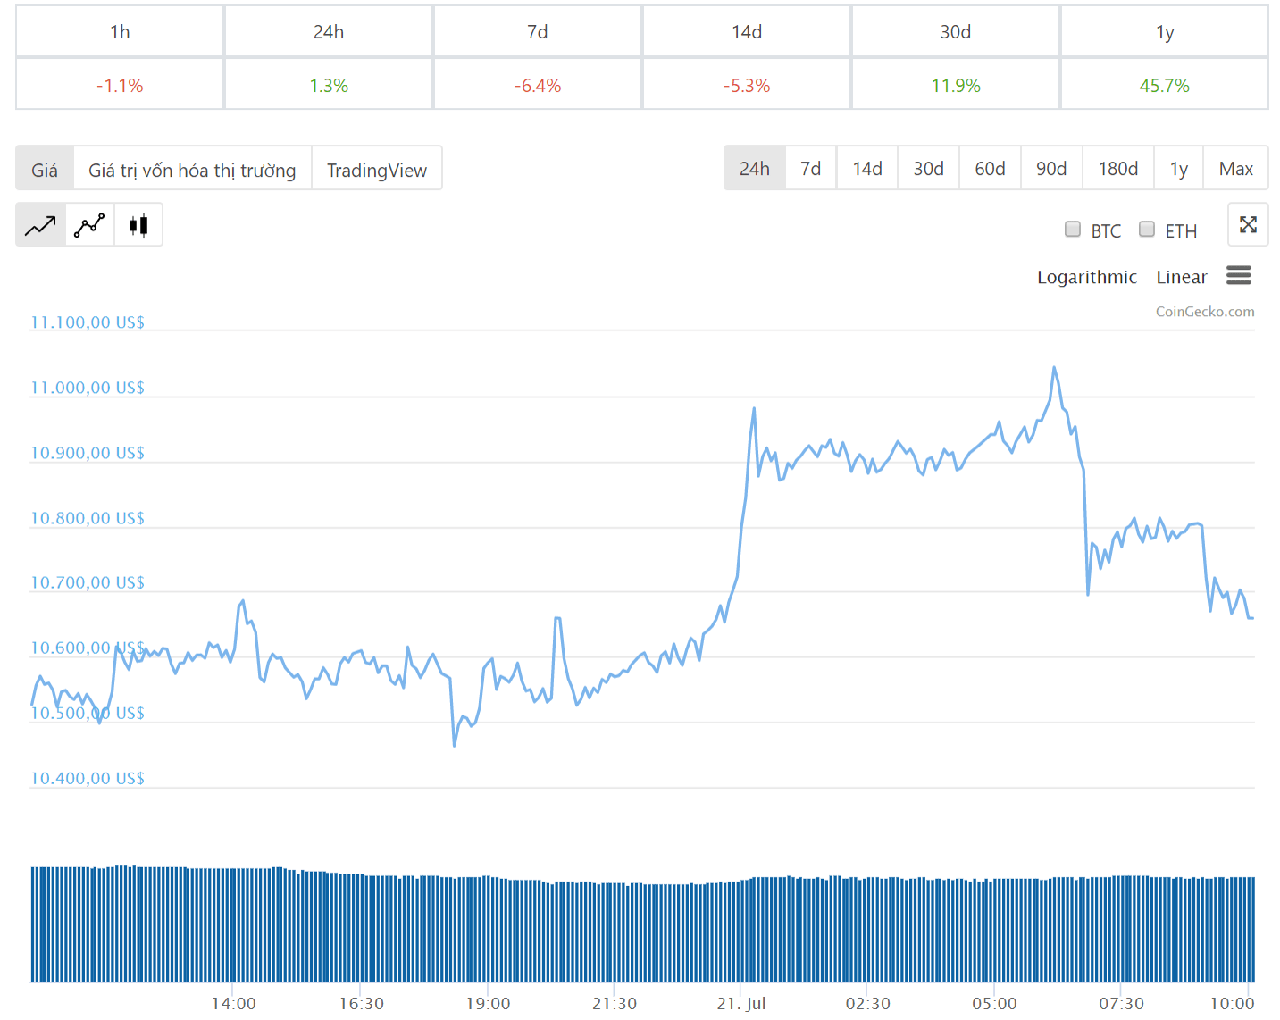Screen dimensions: 1280x1020
Task: Click the 10.900,00 US$ axis label
Action: pos(88,453)
